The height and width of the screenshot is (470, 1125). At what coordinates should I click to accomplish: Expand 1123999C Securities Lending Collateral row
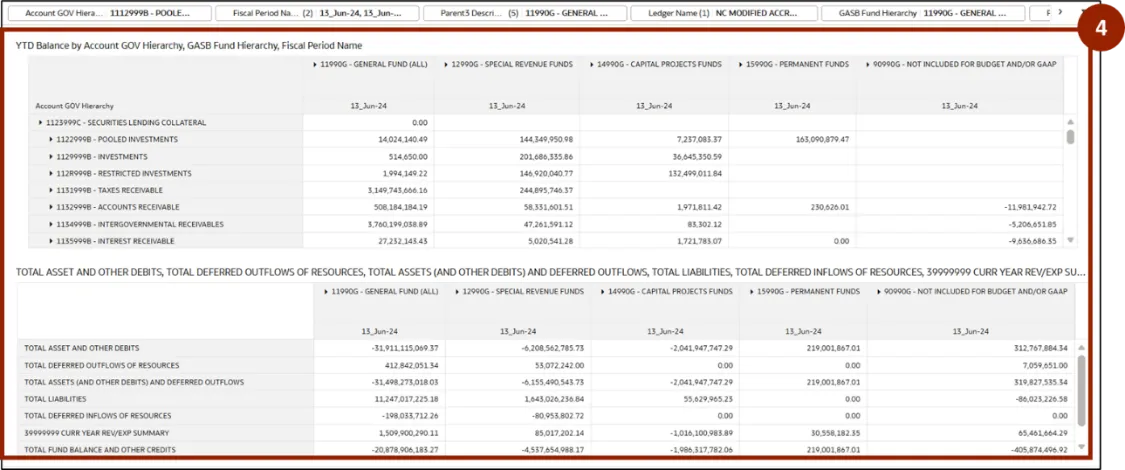point(41,123)
